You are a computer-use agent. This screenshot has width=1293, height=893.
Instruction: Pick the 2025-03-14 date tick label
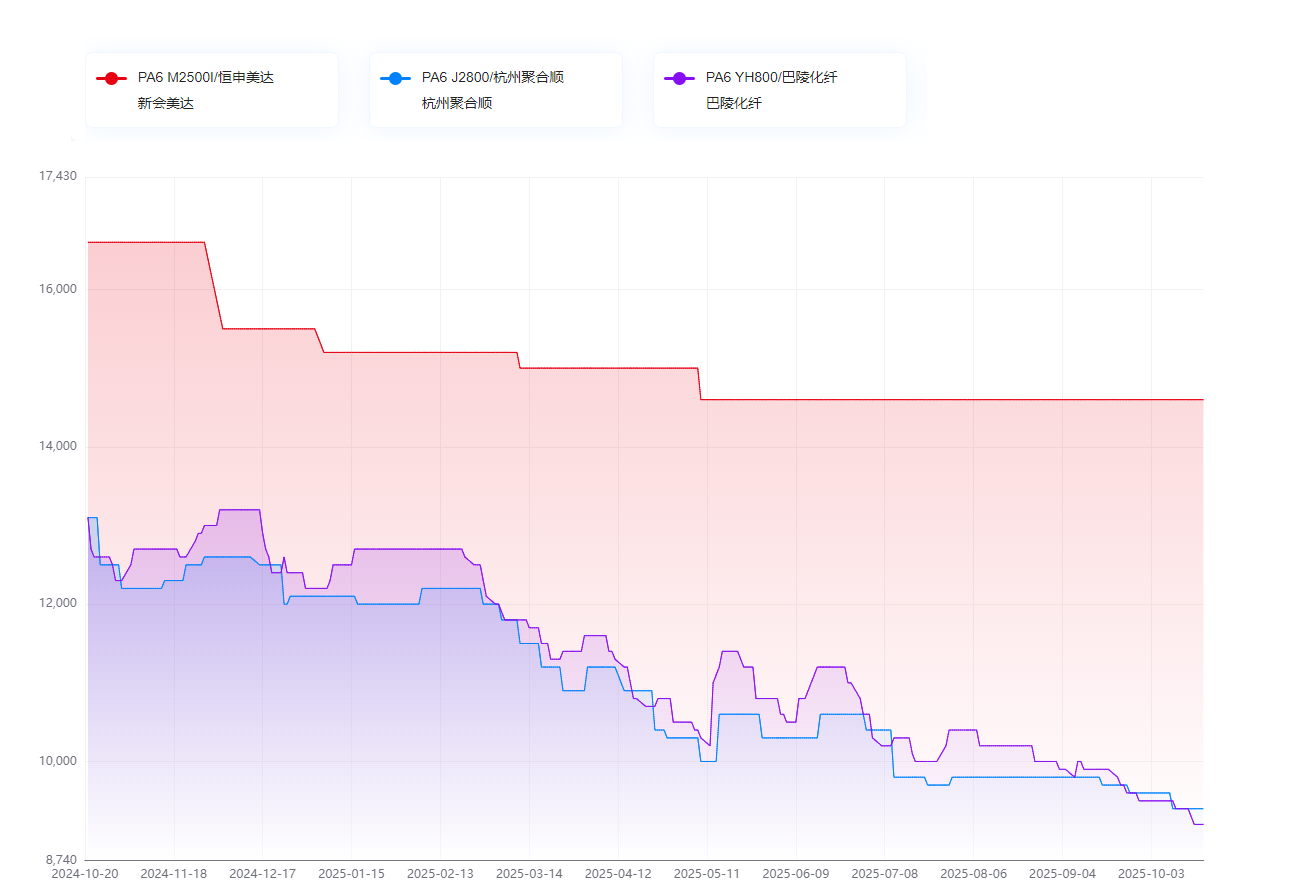529,873
